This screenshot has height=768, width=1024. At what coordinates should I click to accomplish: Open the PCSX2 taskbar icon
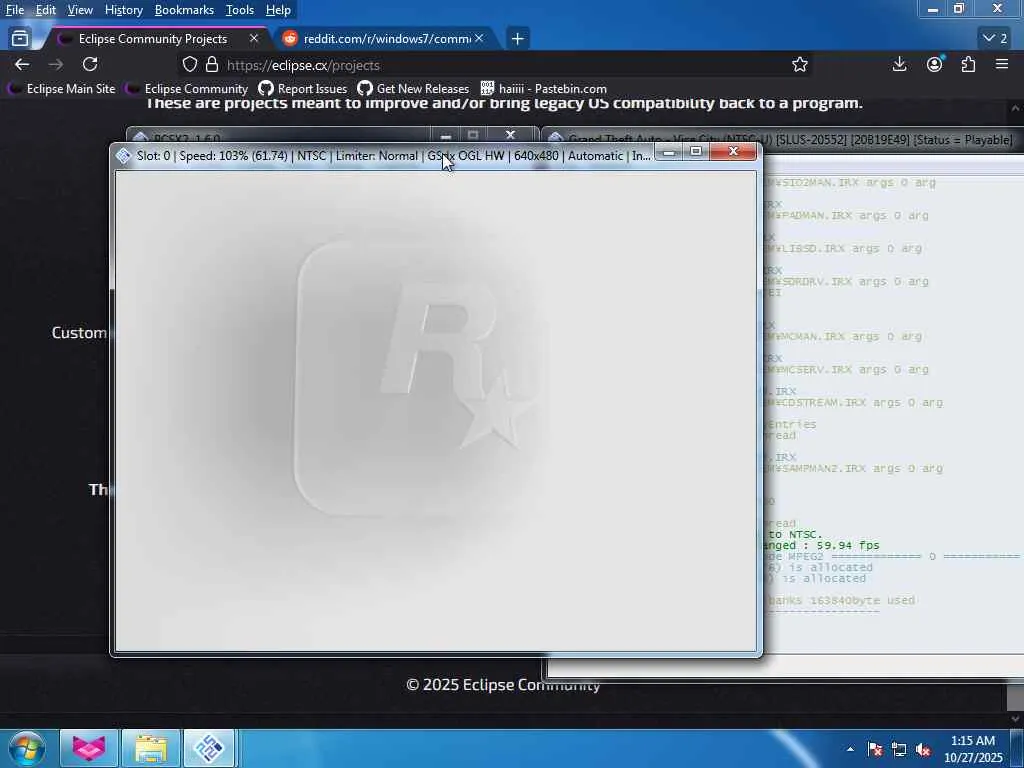point(209,748)
